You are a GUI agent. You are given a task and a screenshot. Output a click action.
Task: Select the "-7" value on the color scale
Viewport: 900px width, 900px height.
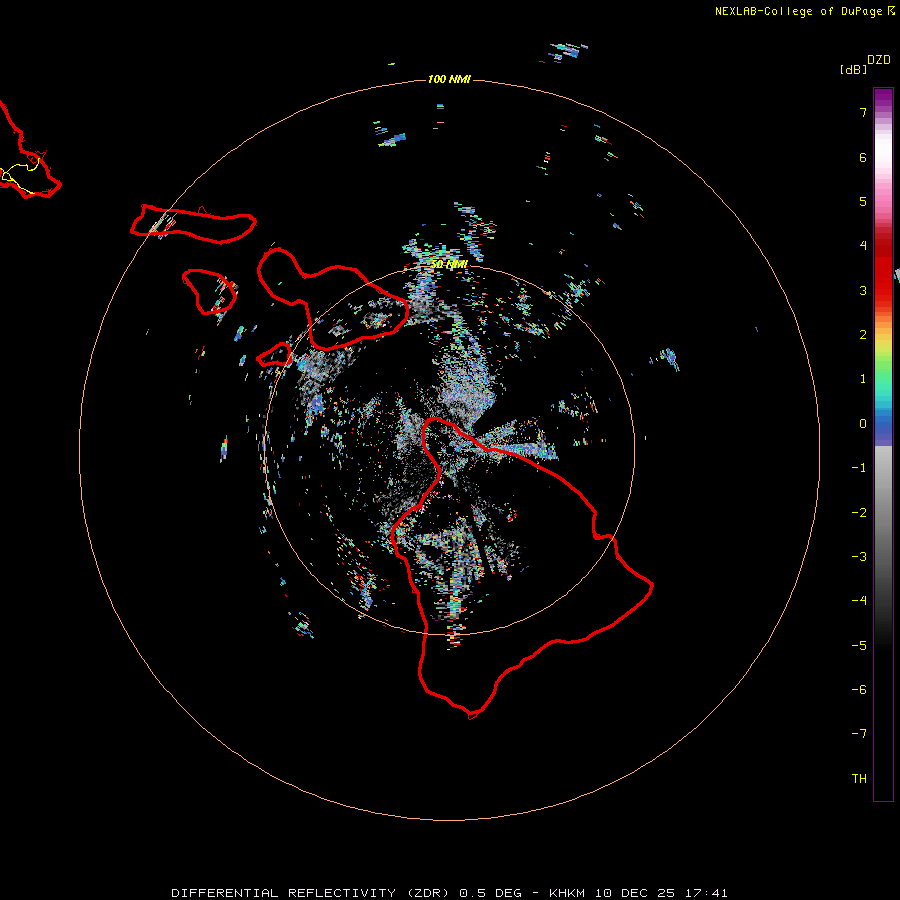(859, 734)
